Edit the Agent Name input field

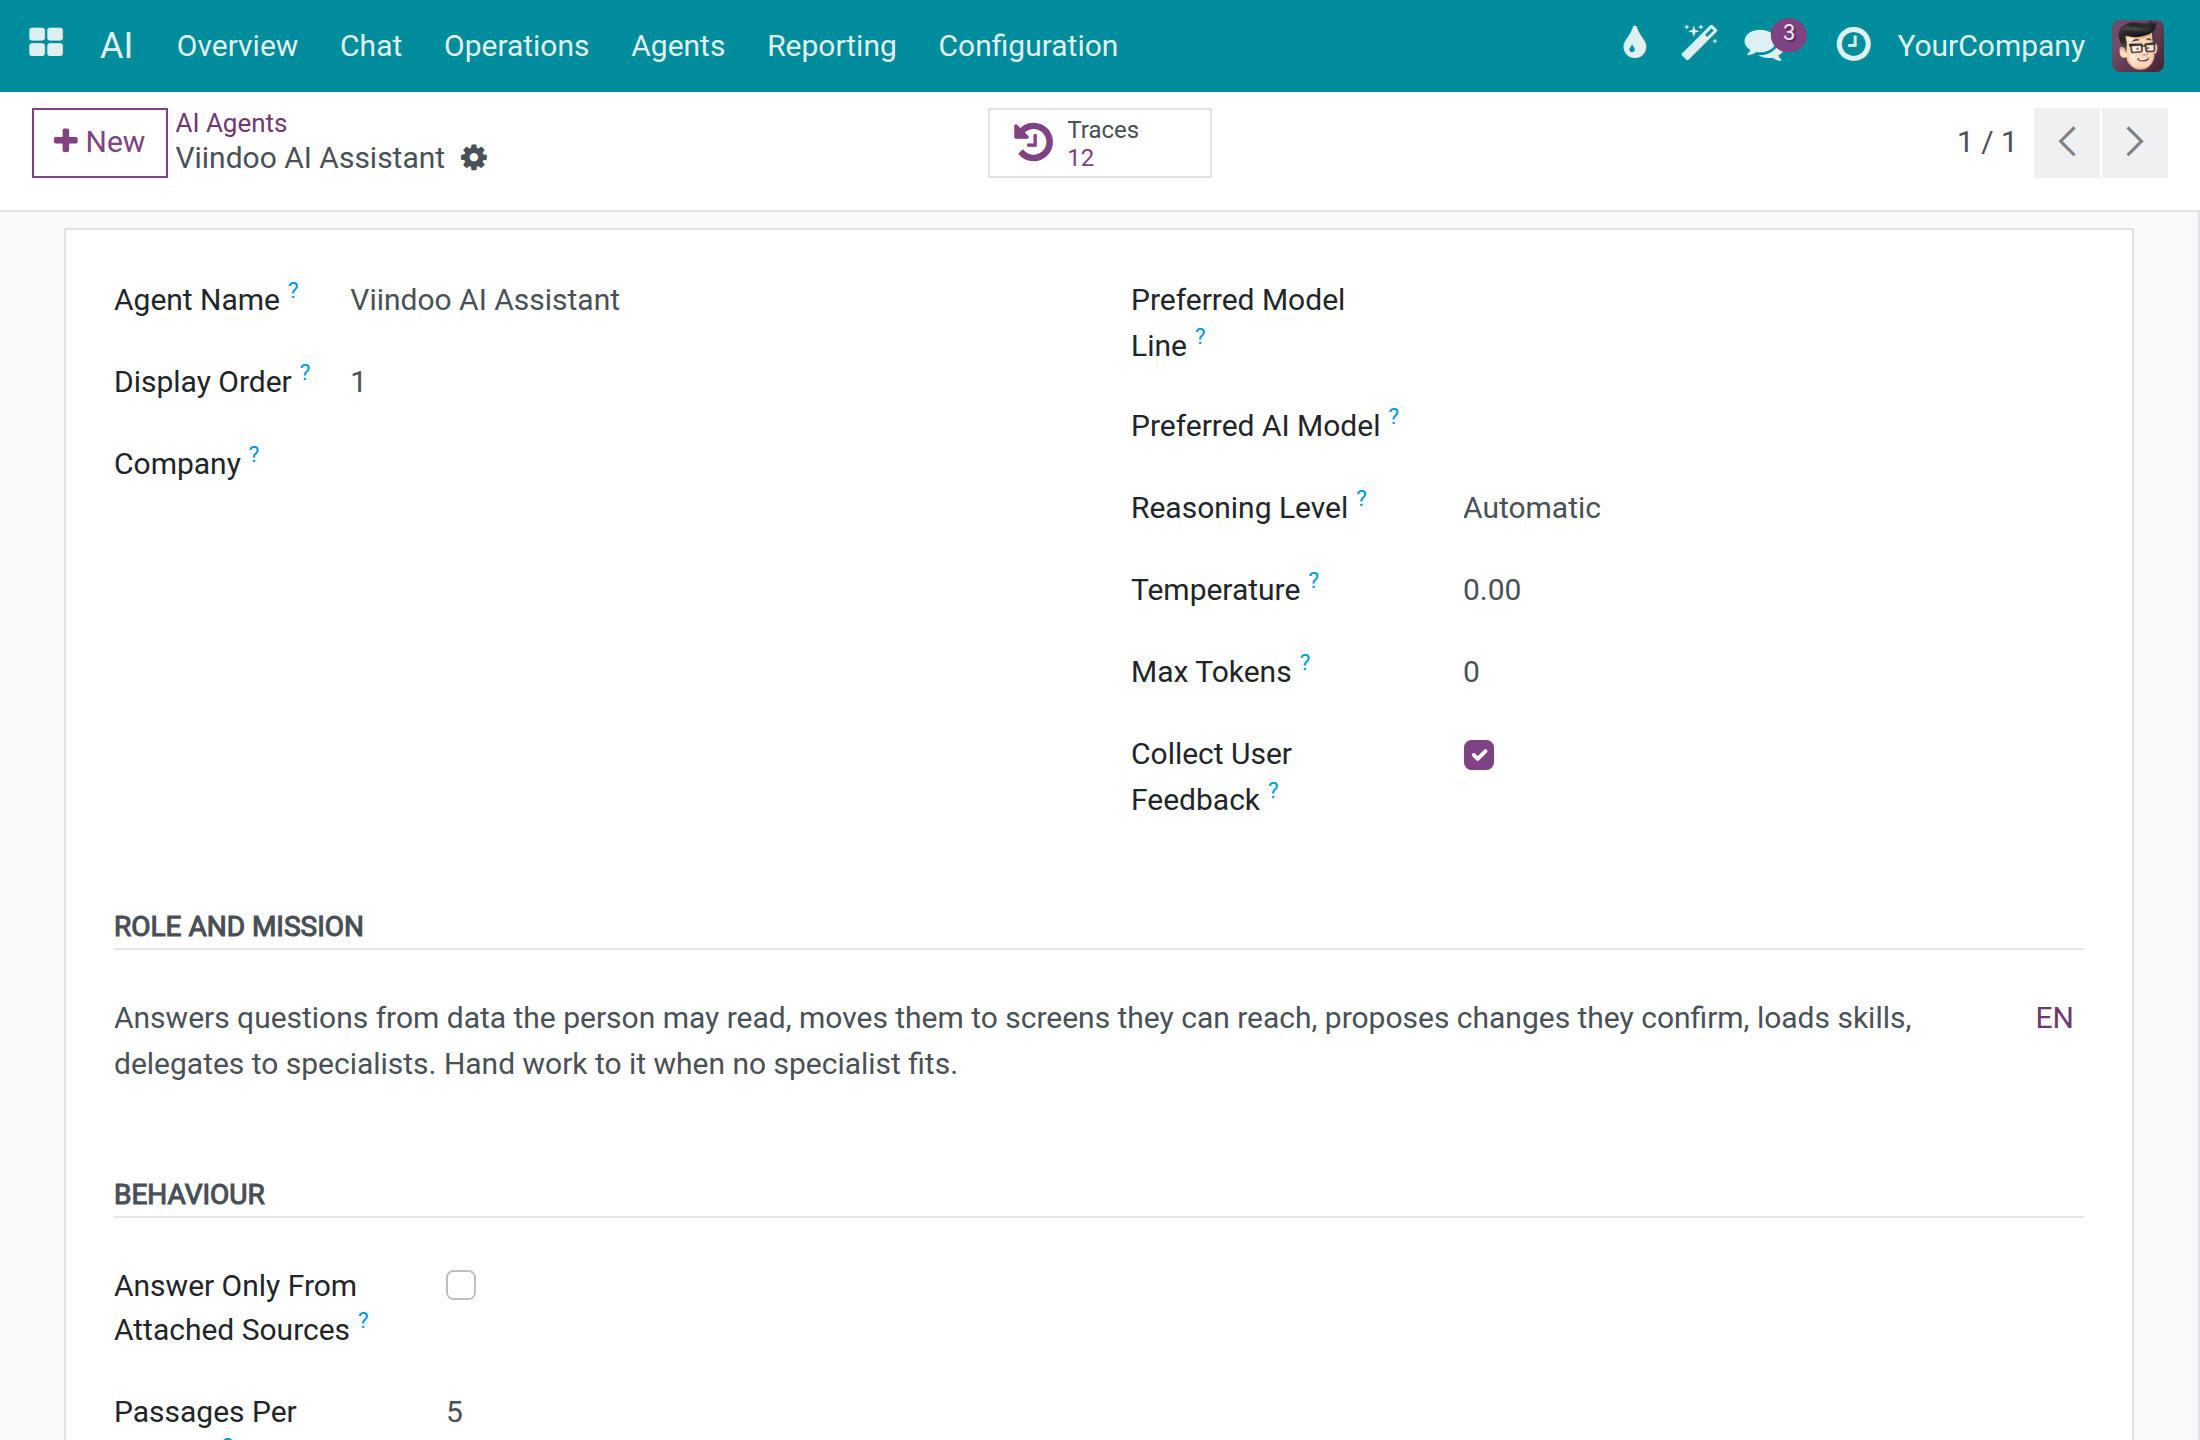(707, 300)
